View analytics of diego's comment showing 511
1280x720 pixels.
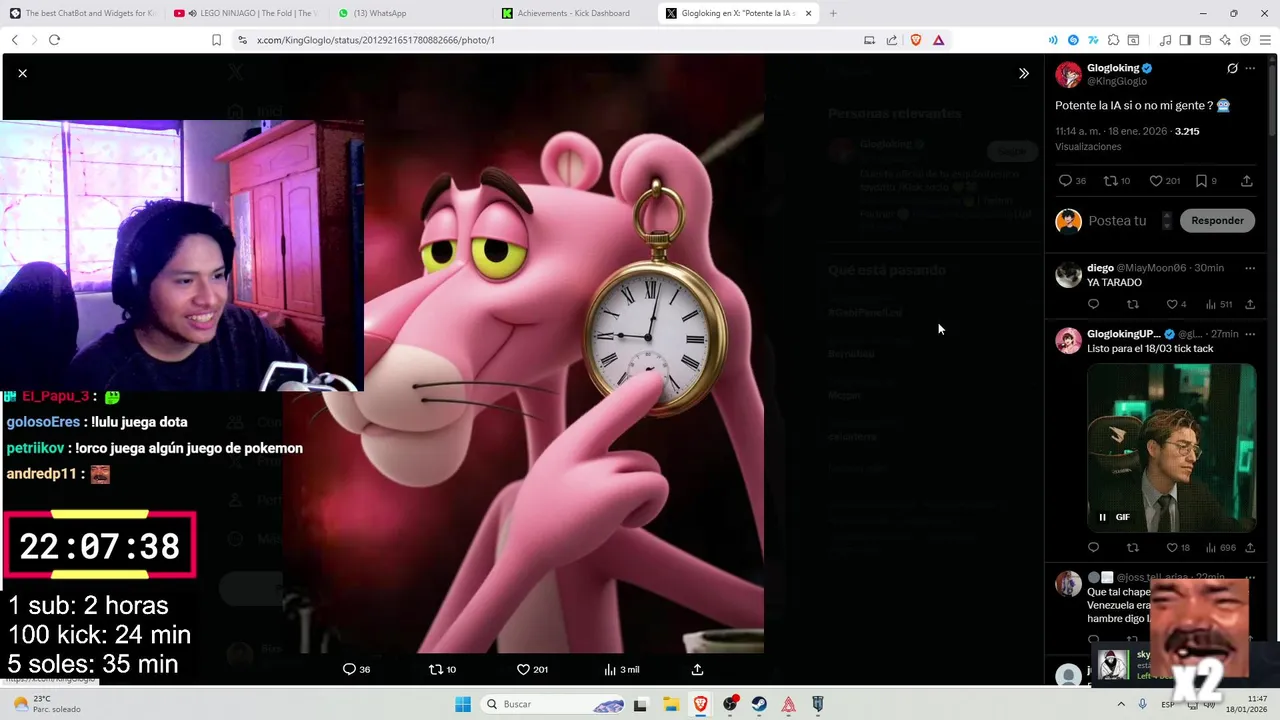1220,304
